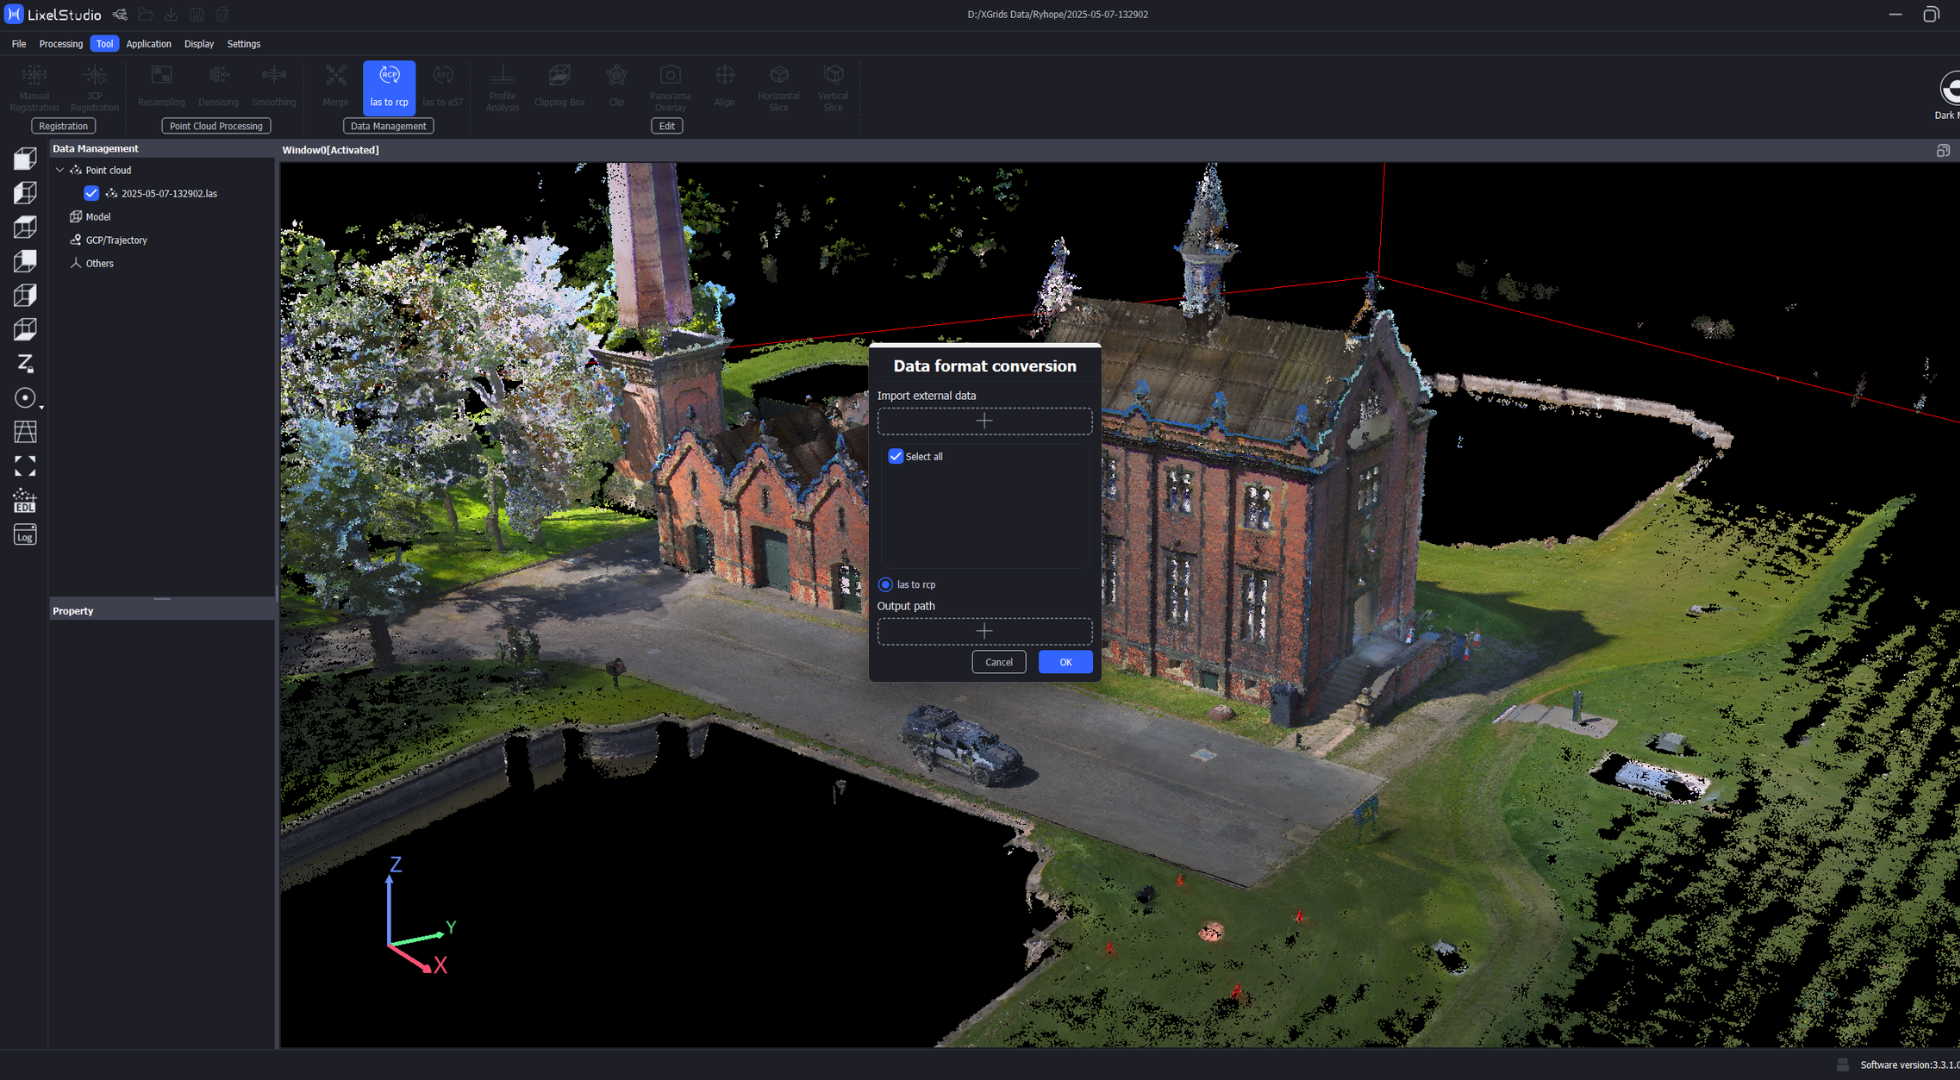Start ICP Registration

(94, 85)
